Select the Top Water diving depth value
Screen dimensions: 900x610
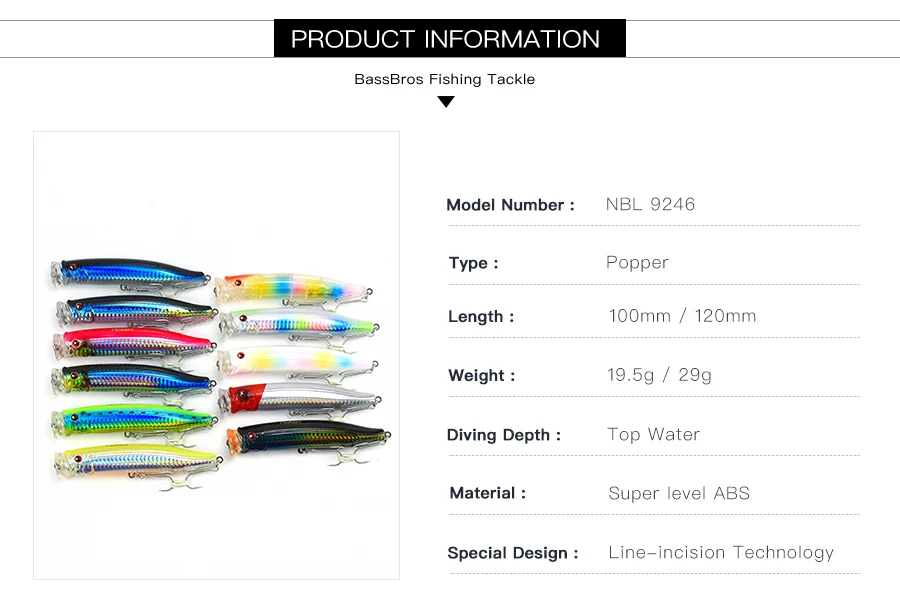tap(653, 434)
